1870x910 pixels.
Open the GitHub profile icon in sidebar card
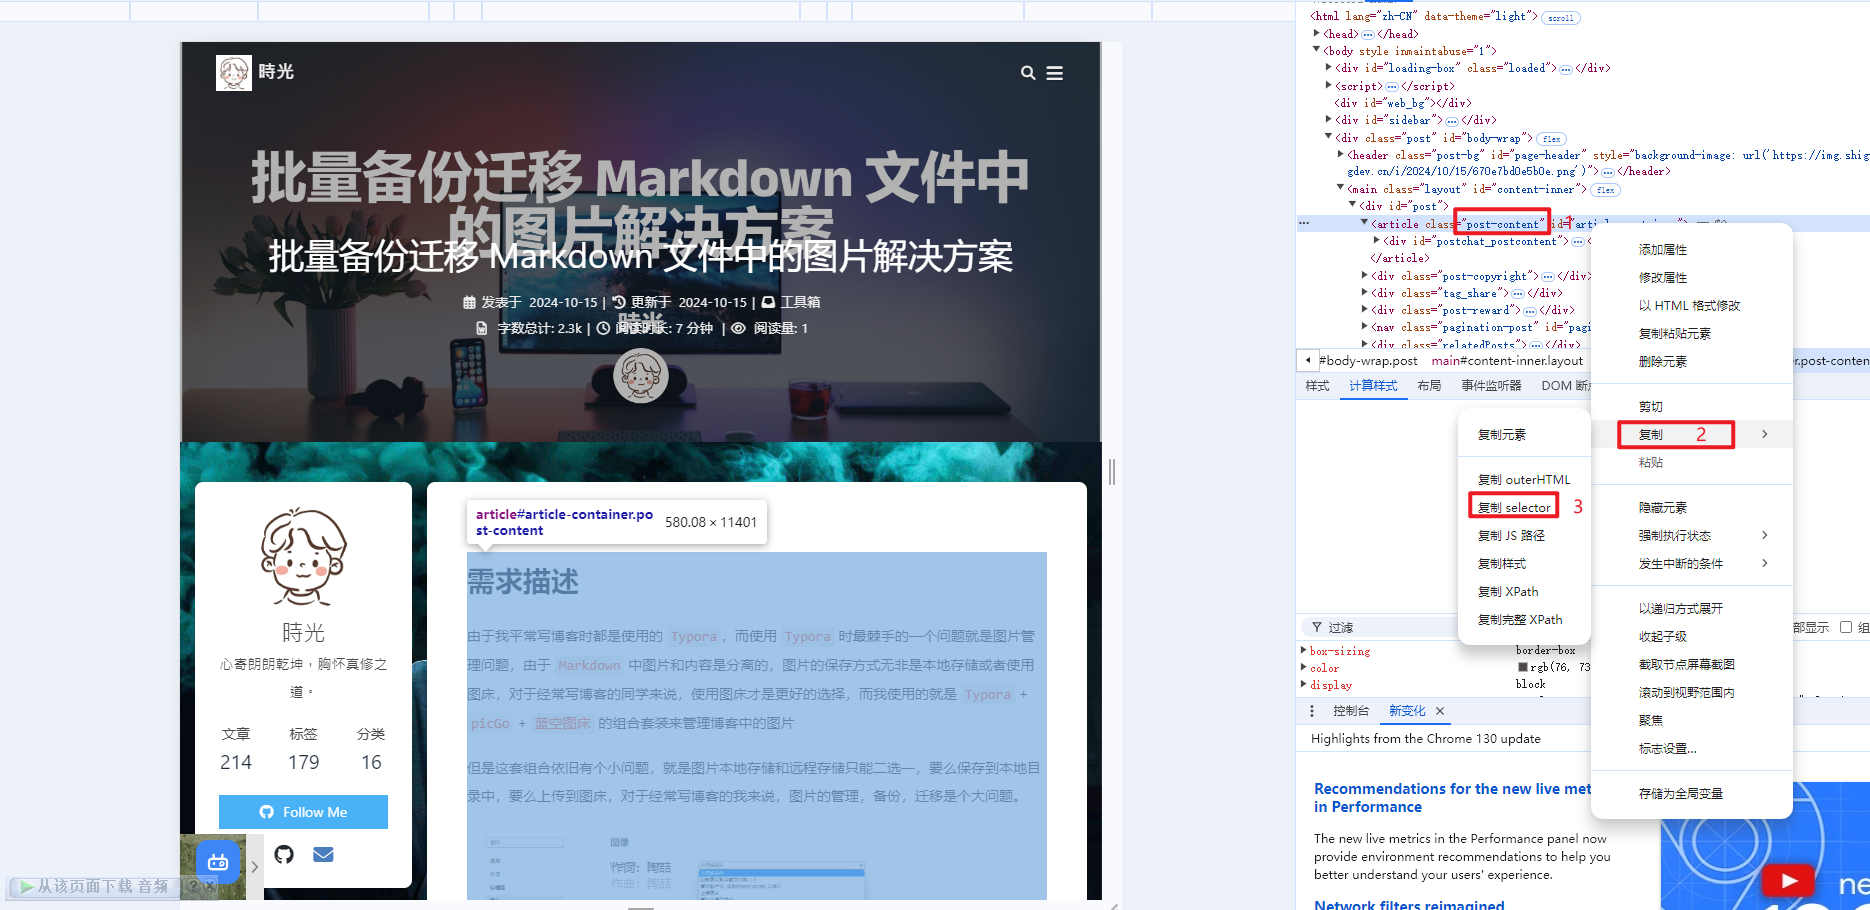(x=284, y=854)
